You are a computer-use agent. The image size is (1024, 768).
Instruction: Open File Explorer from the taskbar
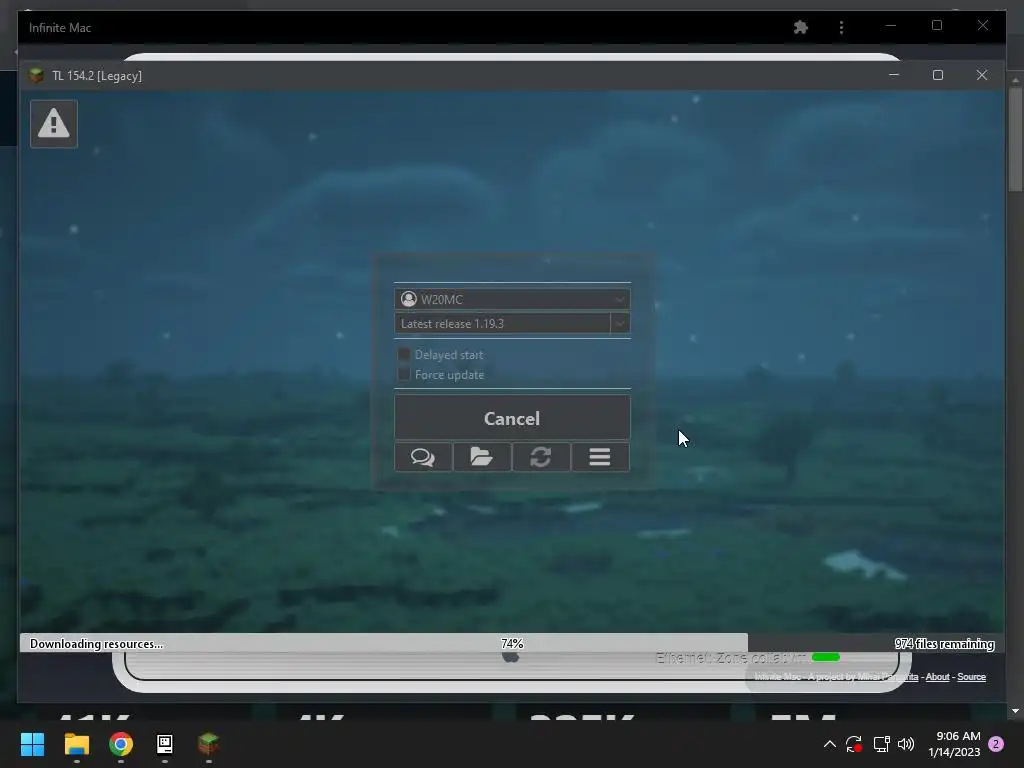(76, 744)
